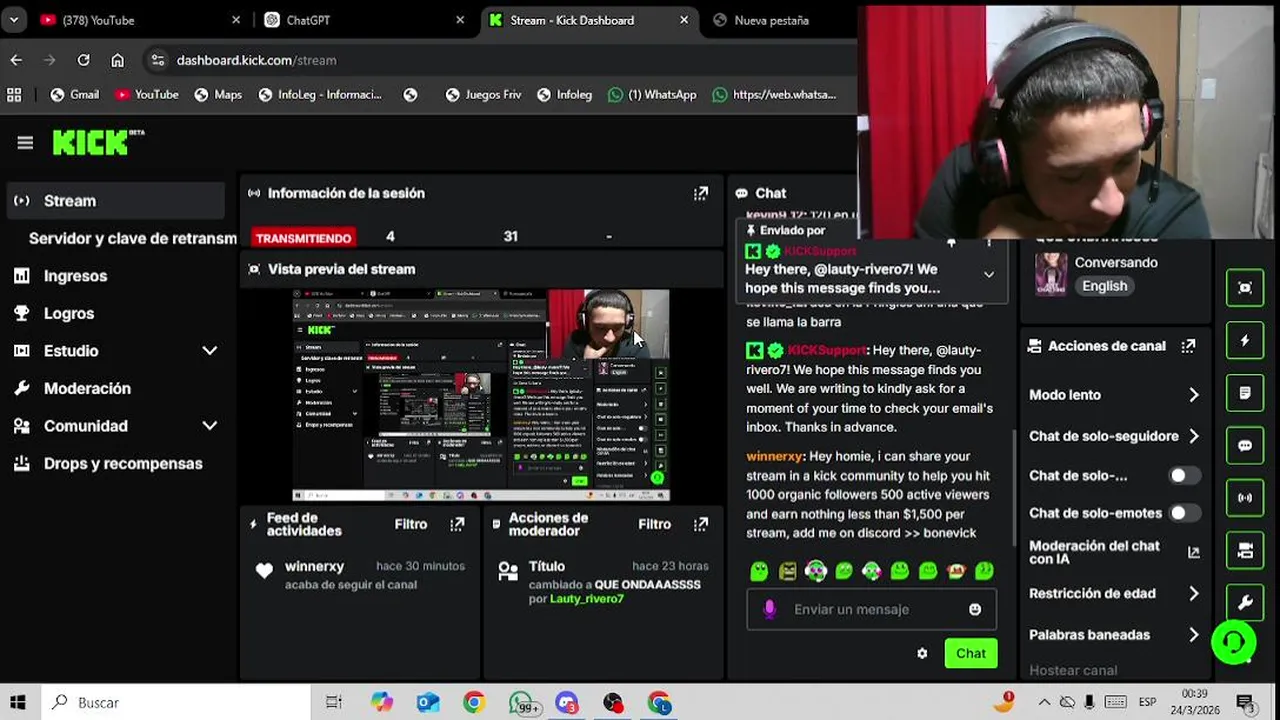Open Palabras baneadas options
The image size is (1280, 720).
point(1114,635)
